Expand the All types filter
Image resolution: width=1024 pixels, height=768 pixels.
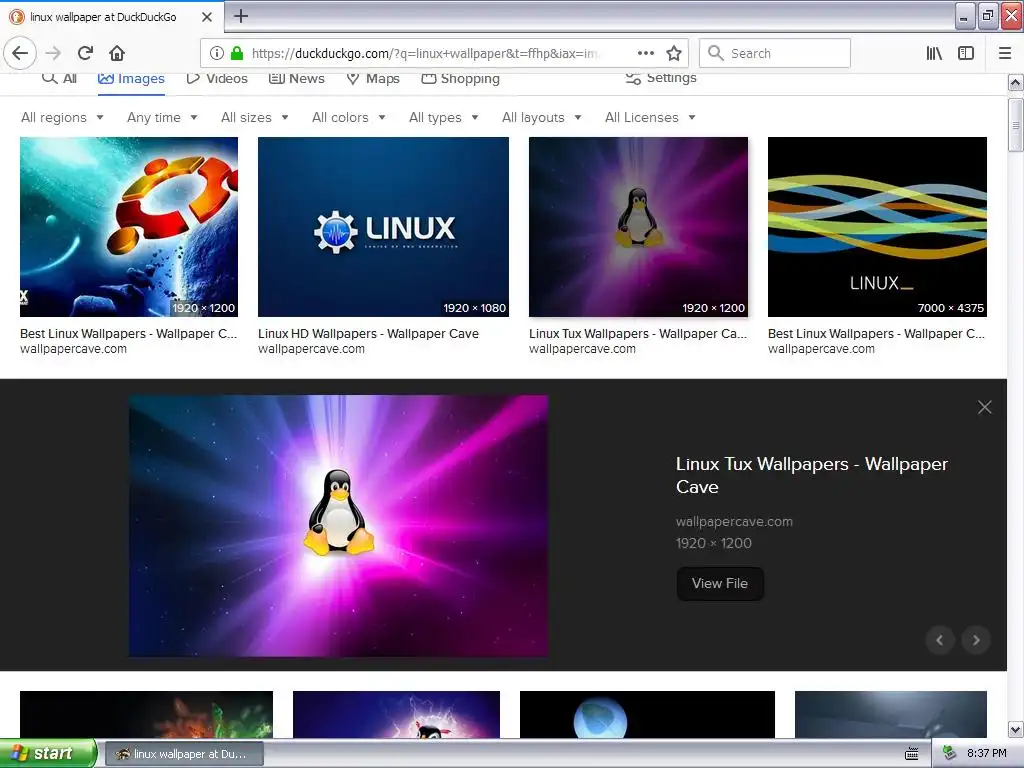click(444, 118)
